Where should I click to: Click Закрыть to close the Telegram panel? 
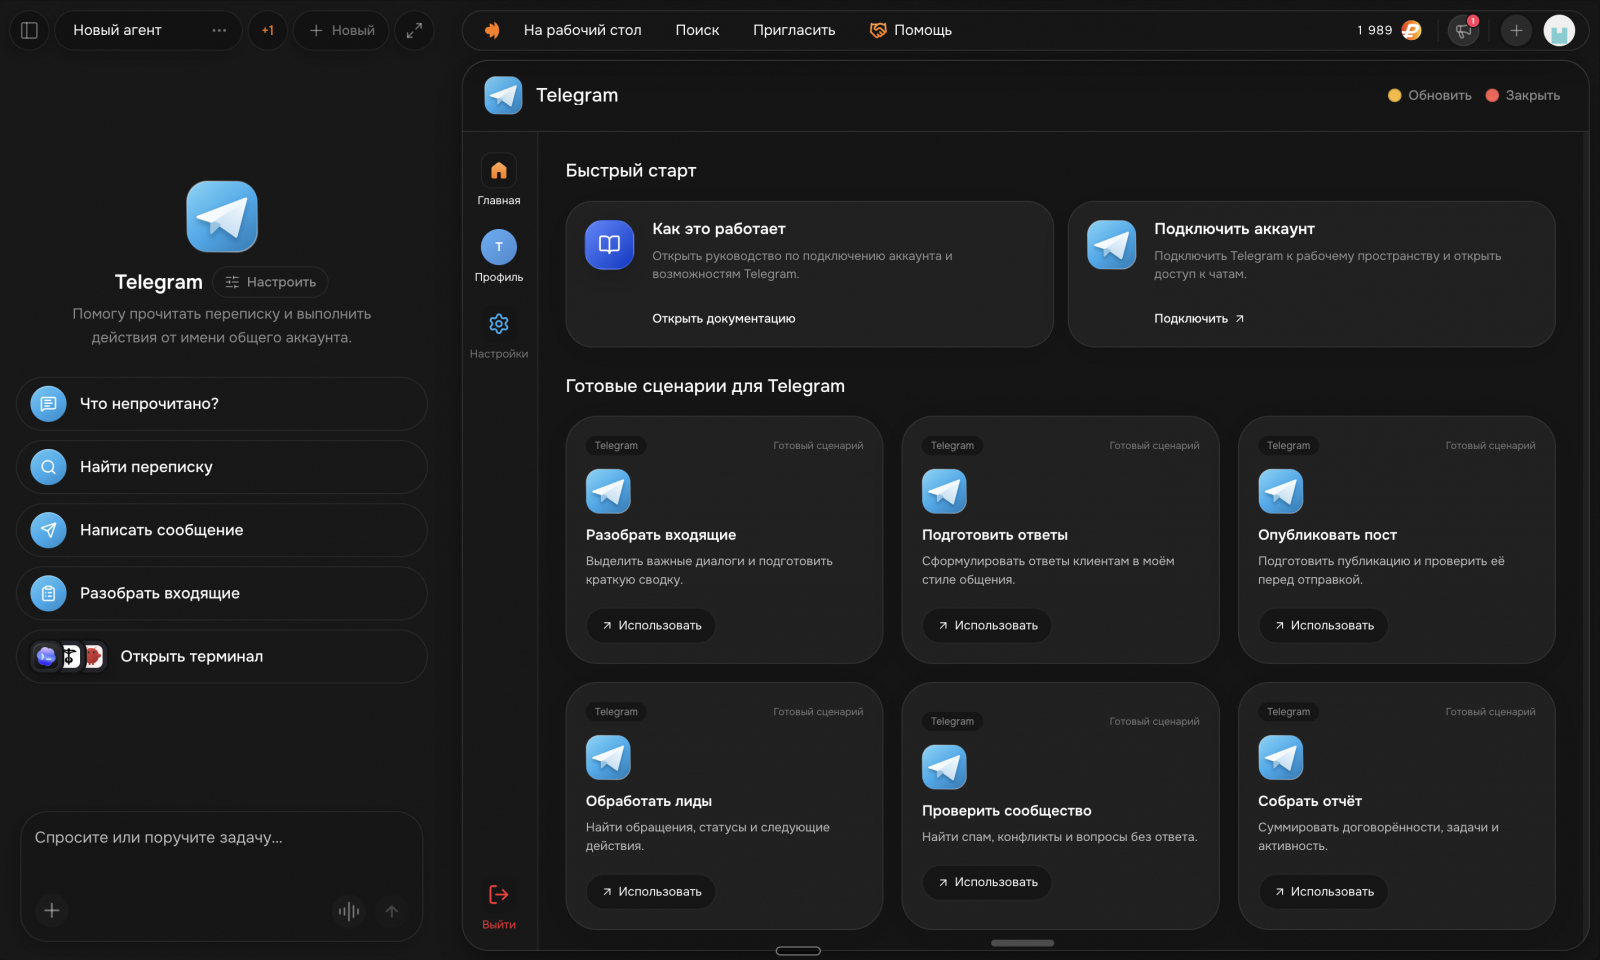(x=1523, y=95)
